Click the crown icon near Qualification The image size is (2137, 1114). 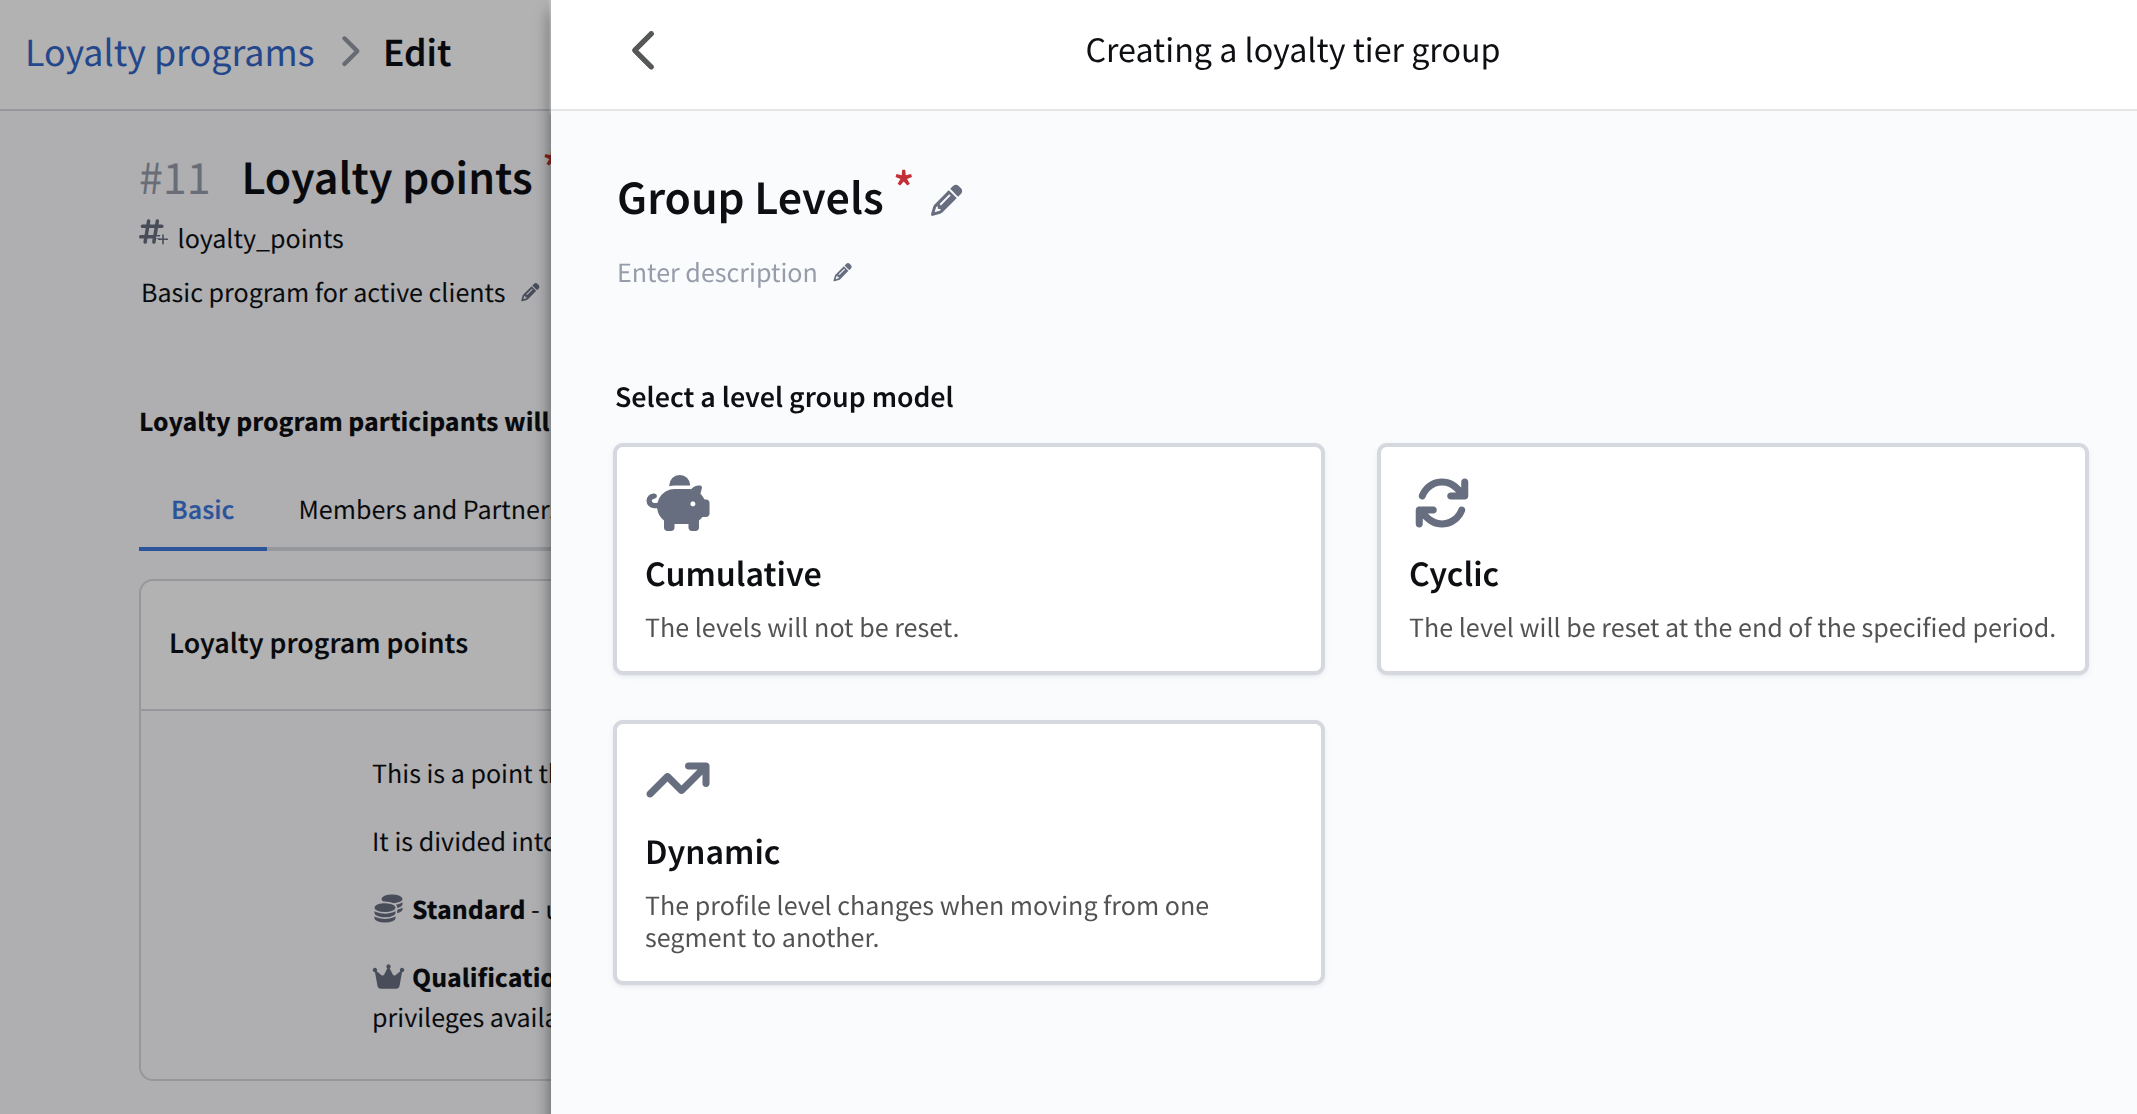tap(388, 977)
